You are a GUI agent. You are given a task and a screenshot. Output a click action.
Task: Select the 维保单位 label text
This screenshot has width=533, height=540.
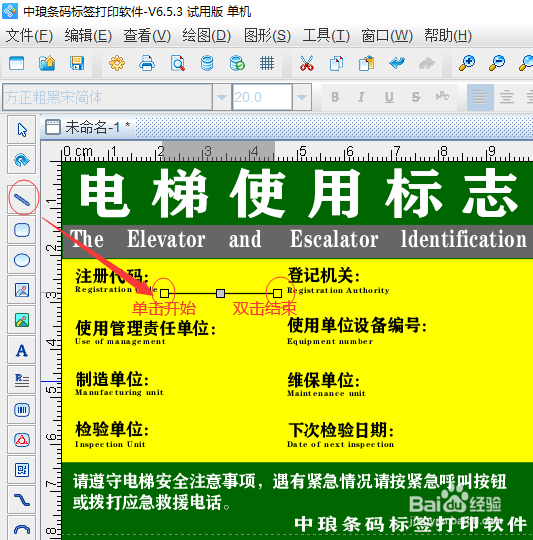[324, 380]
